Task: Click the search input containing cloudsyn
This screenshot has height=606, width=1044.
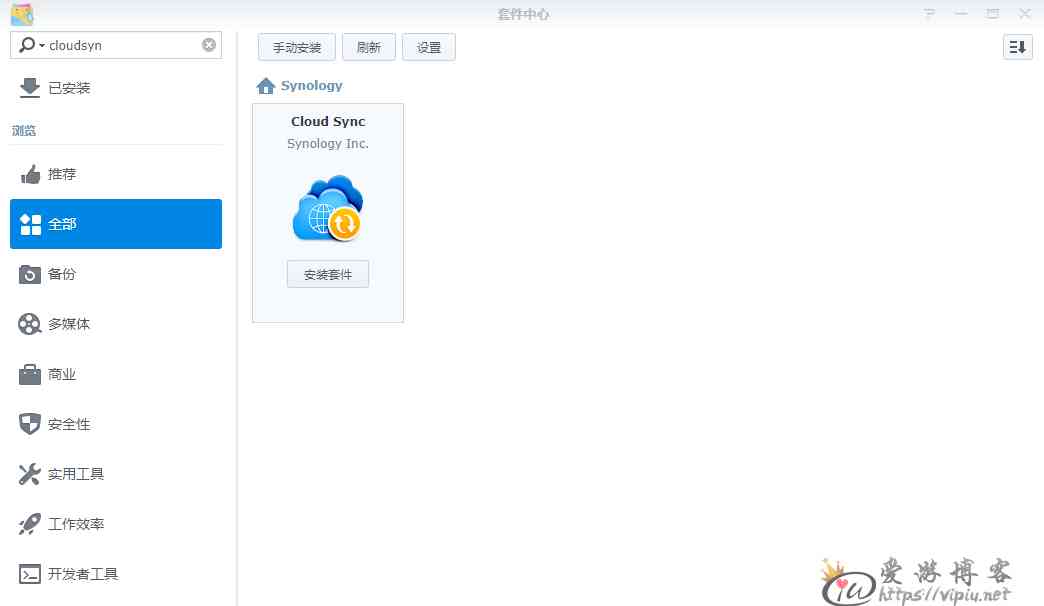Action: [120, 45]
